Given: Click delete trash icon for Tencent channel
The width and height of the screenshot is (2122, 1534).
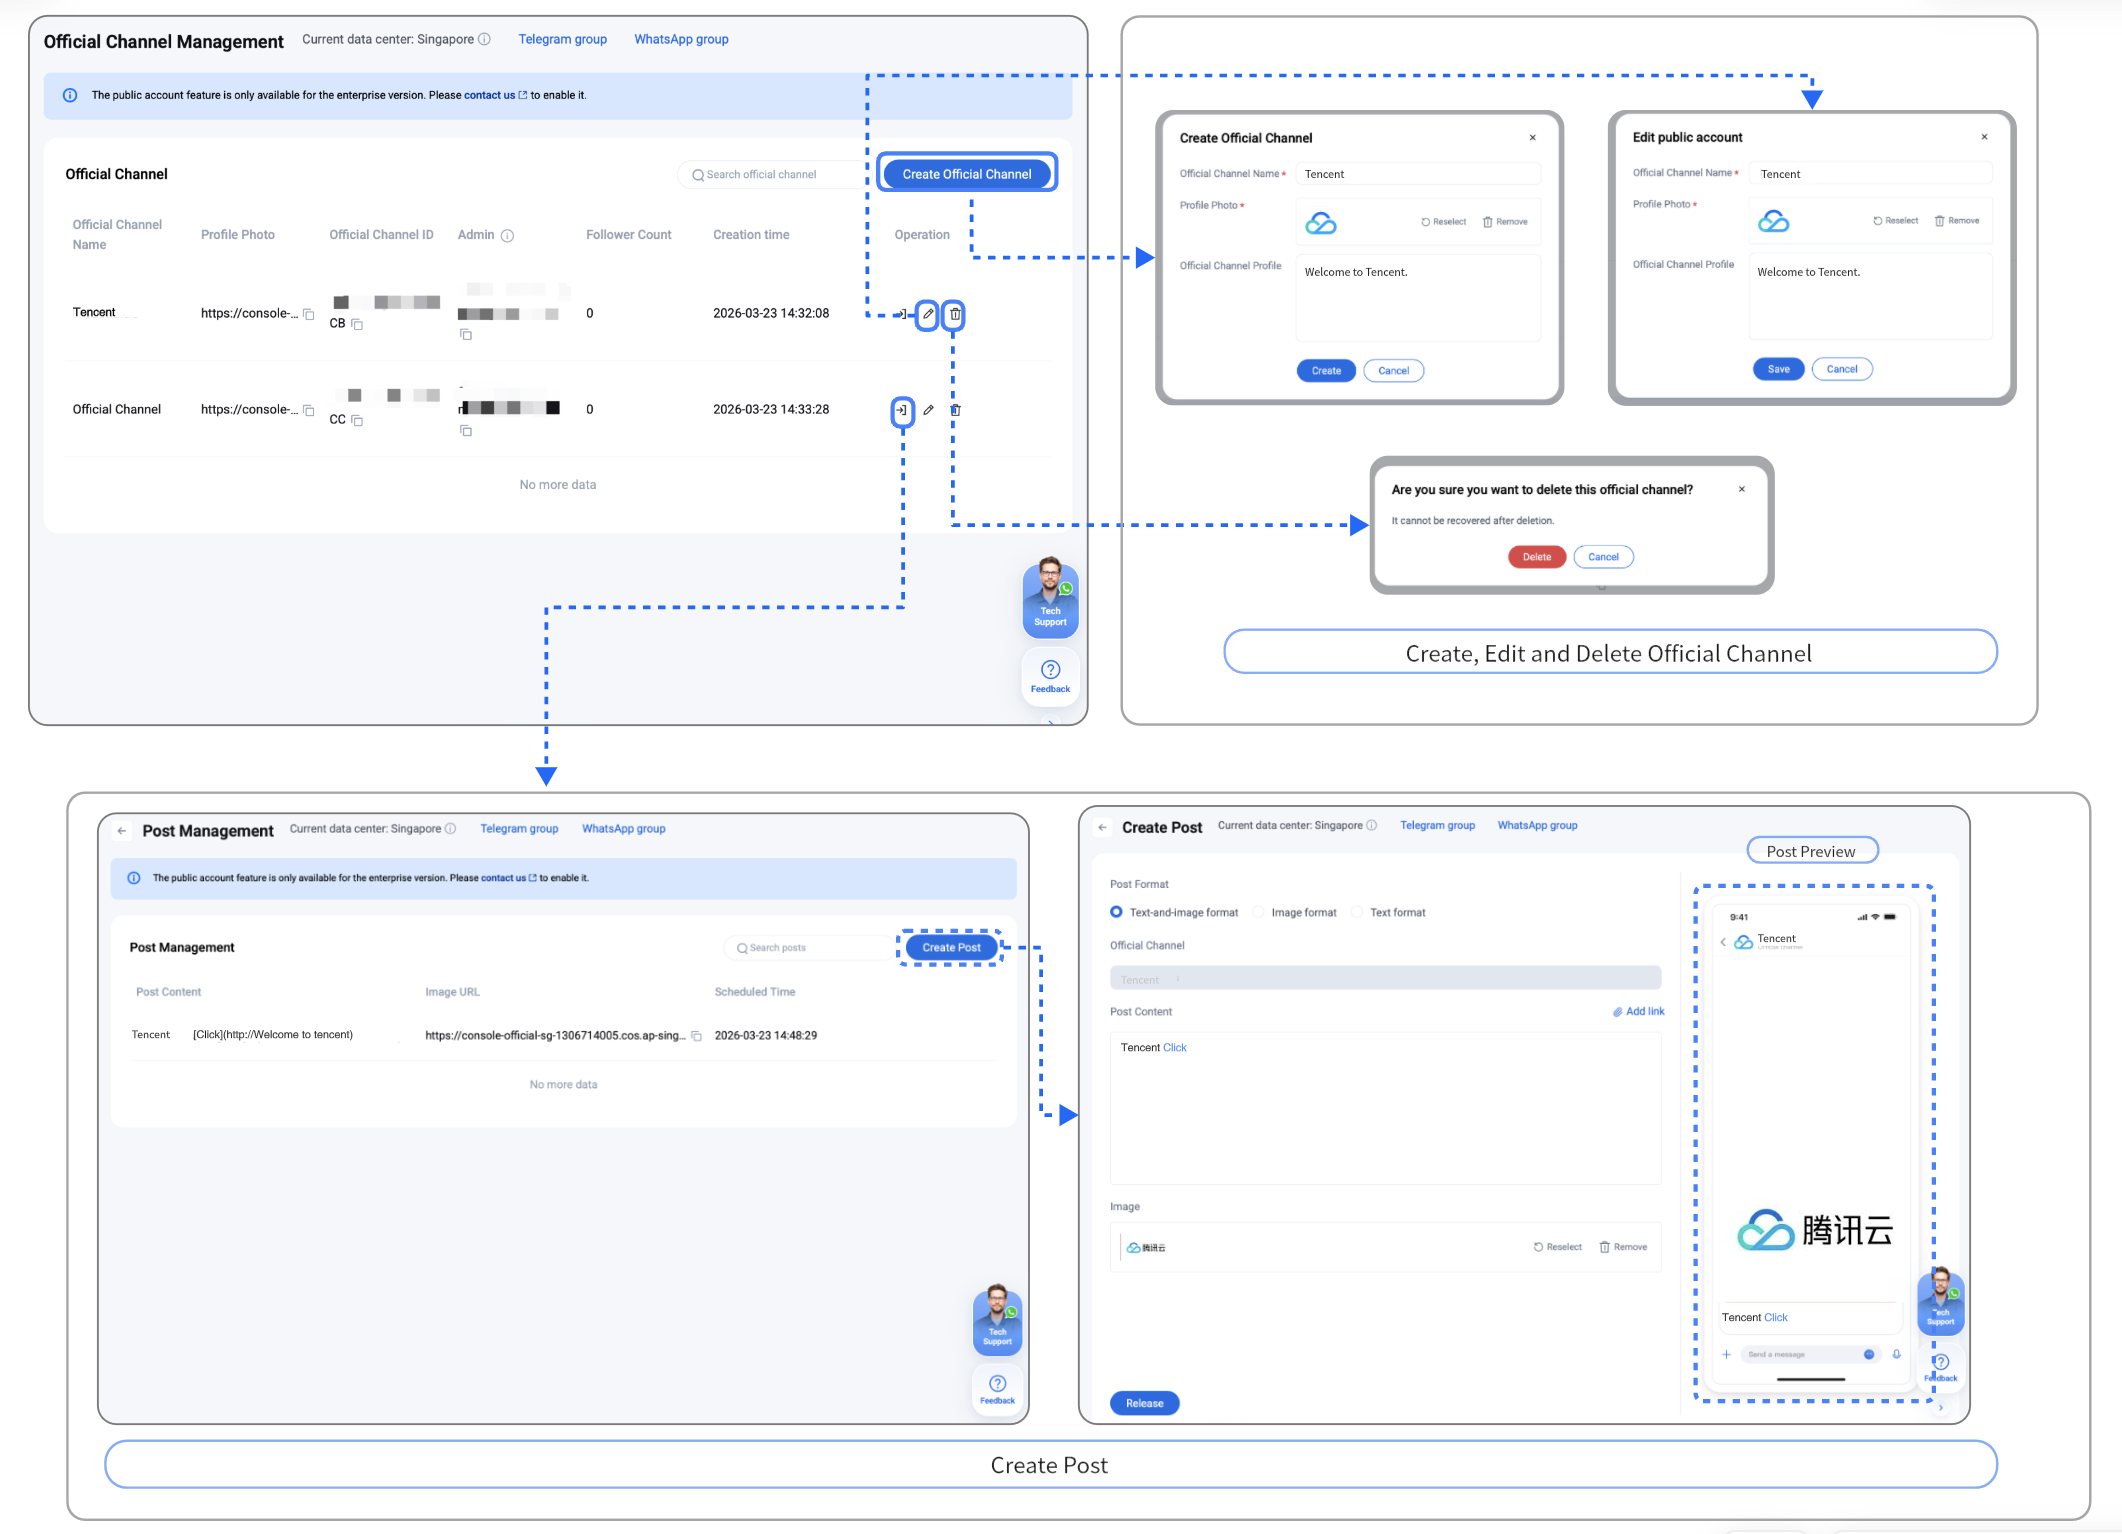Looking at the screenshot, I should pyautogui.click(x=955, y=314).
